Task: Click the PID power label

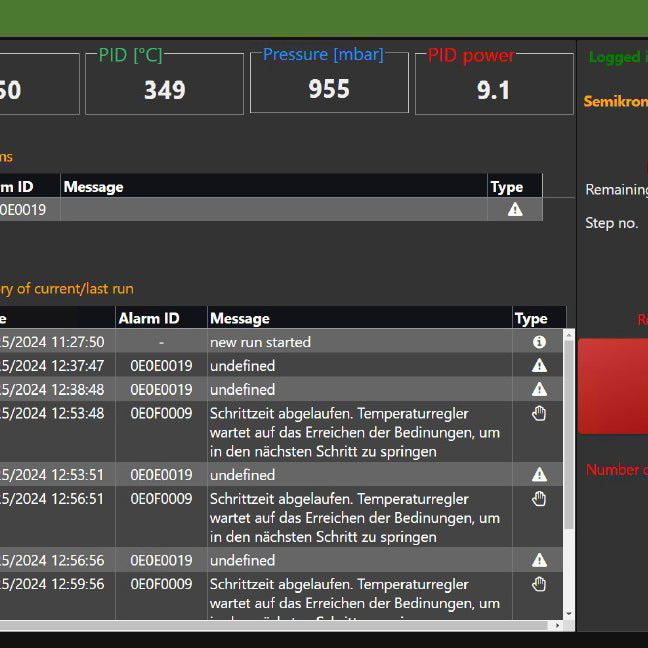Action: click(471, 55)
